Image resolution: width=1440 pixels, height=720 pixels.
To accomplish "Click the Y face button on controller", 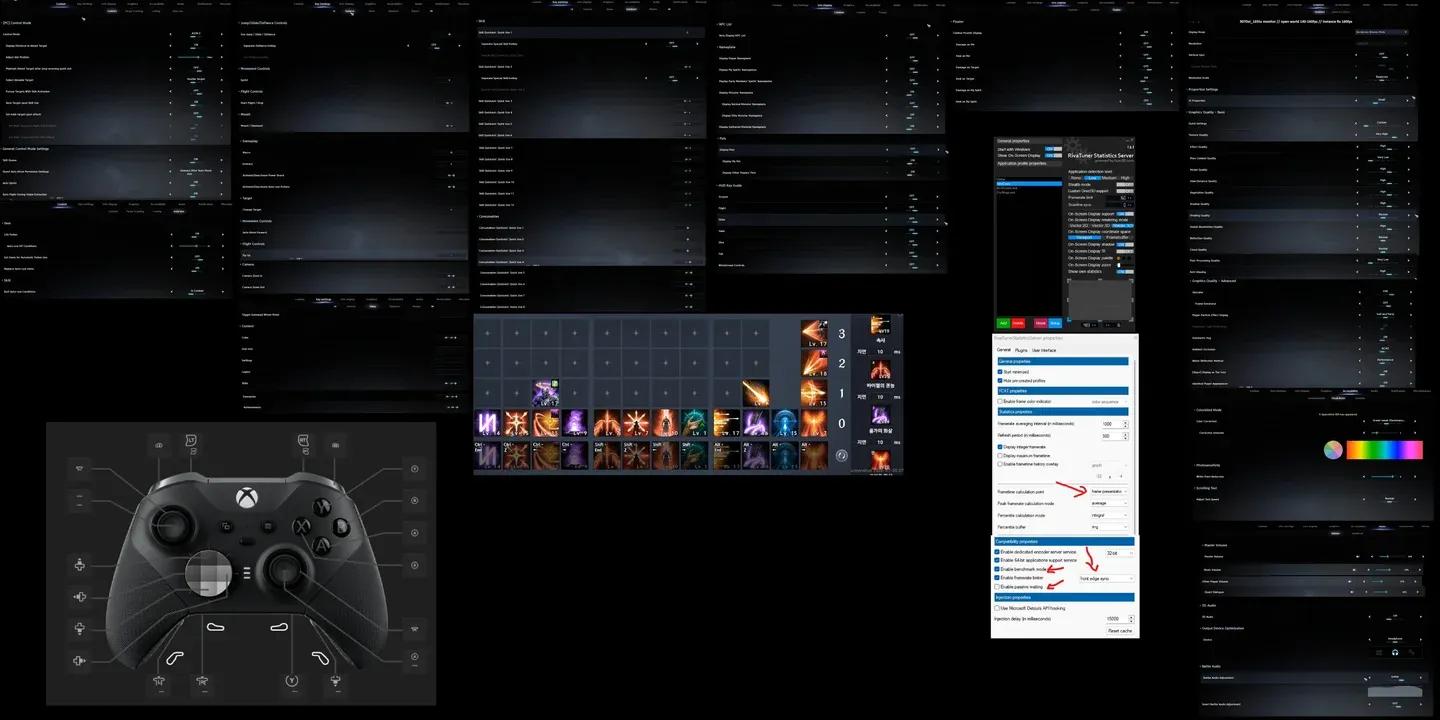I will [x=322, y=507].
